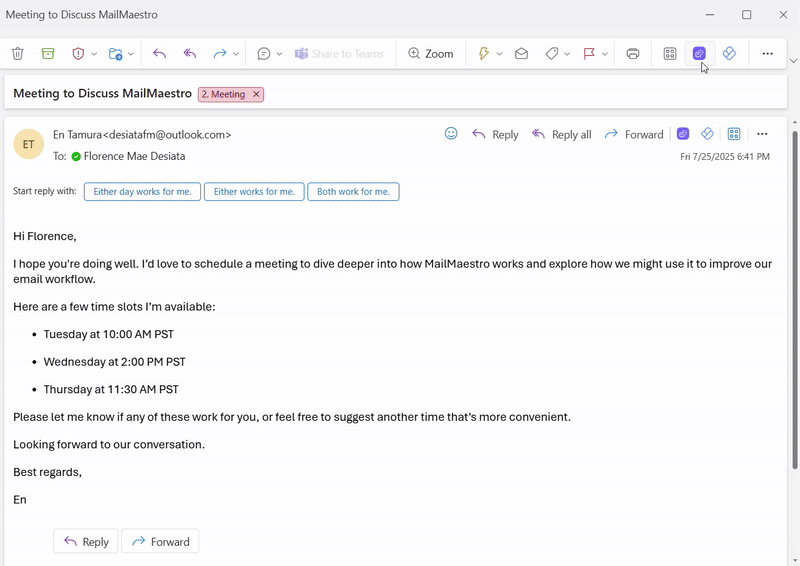This screenshot has width=800, height=566.
Task: Open the flag options dropdown arrow
Action: pyautogui.click(x=605, y=54)
